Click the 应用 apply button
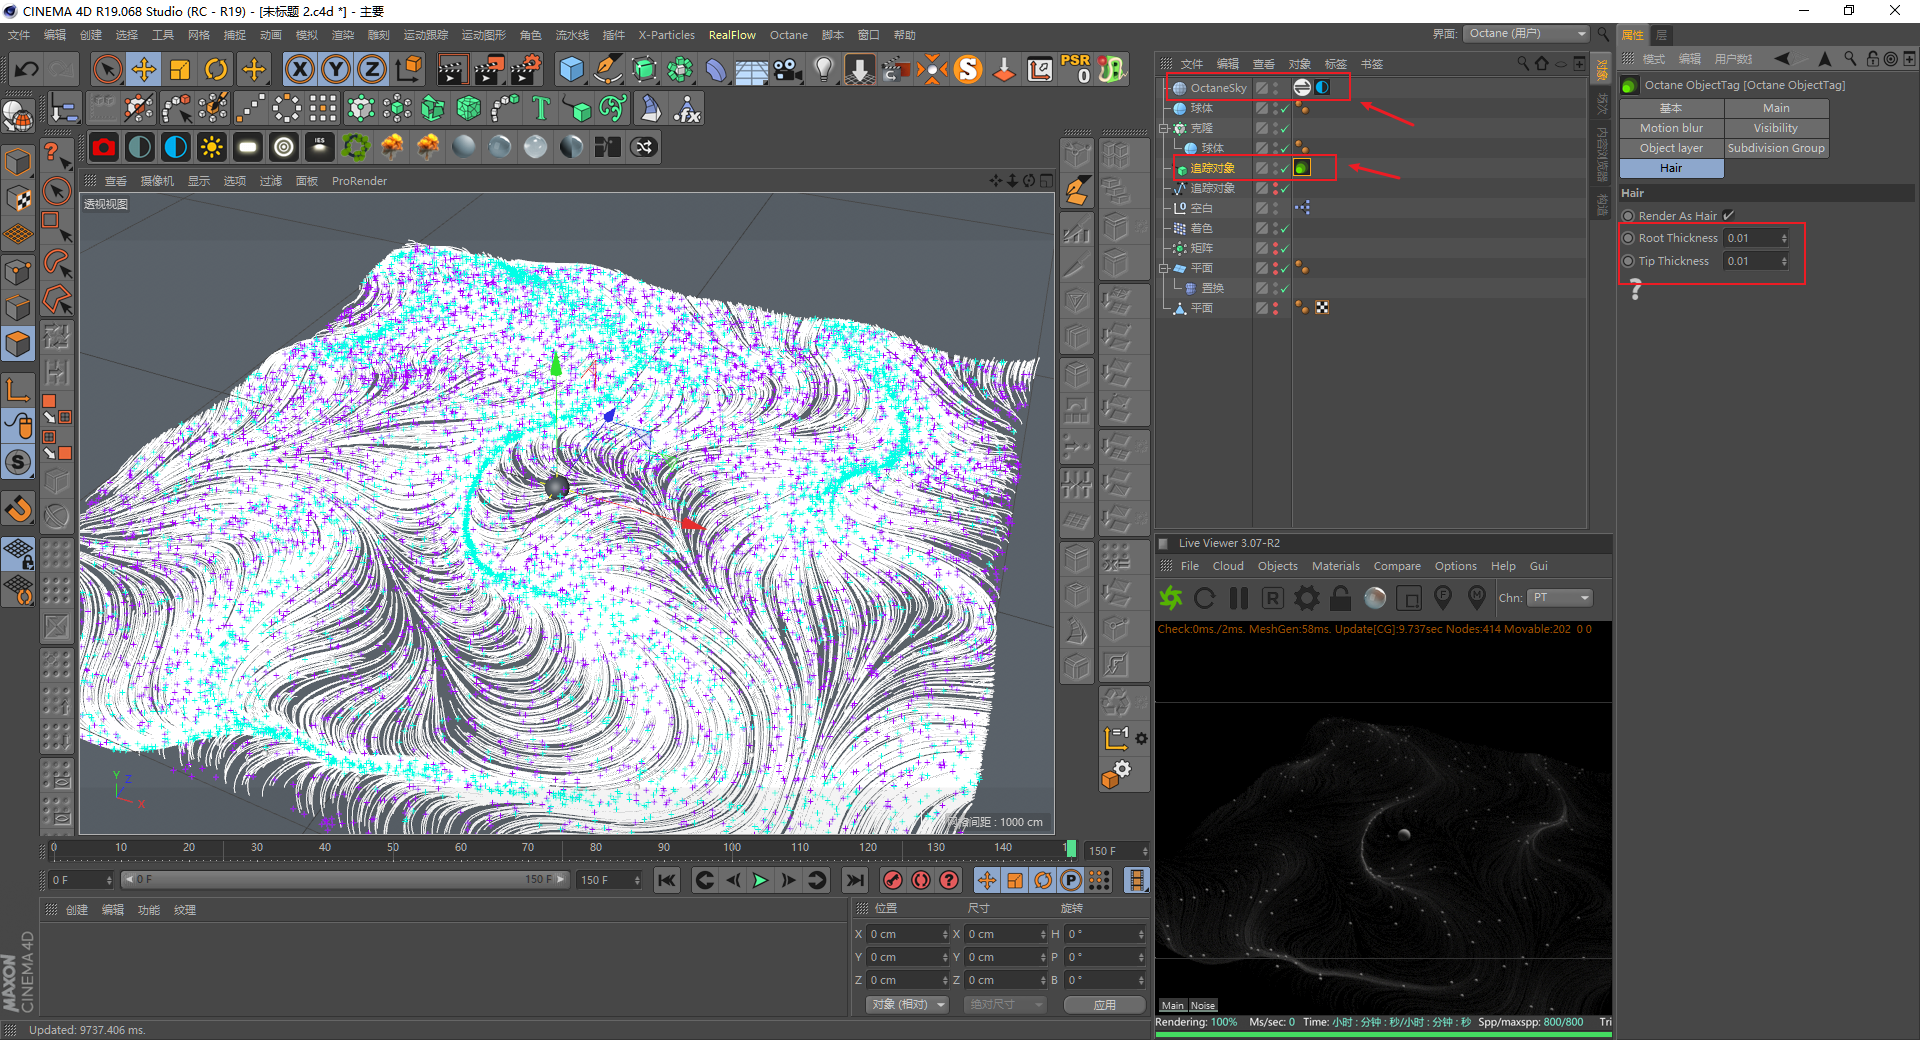 [1104, 1004]
